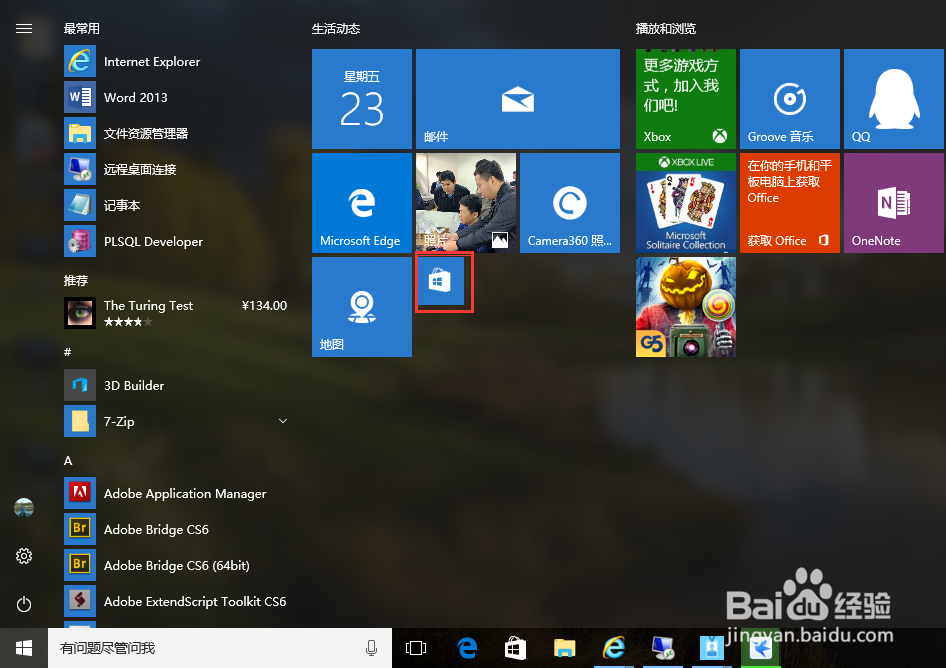Open the 邮件 mail tile
The image size is (946, 668).
[518, 99]
